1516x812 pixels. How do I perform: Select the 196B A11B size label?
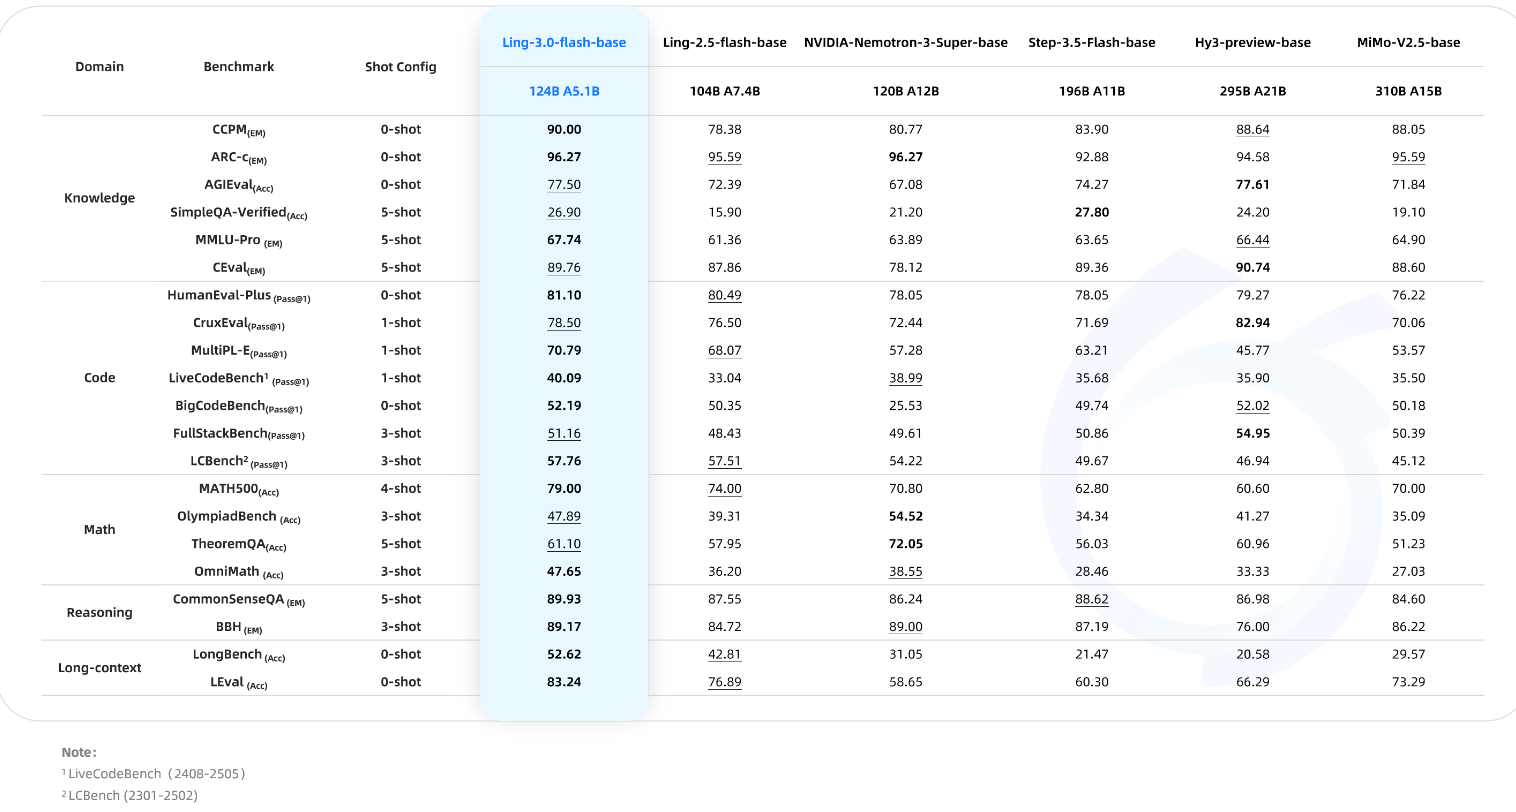(1092, 91)
